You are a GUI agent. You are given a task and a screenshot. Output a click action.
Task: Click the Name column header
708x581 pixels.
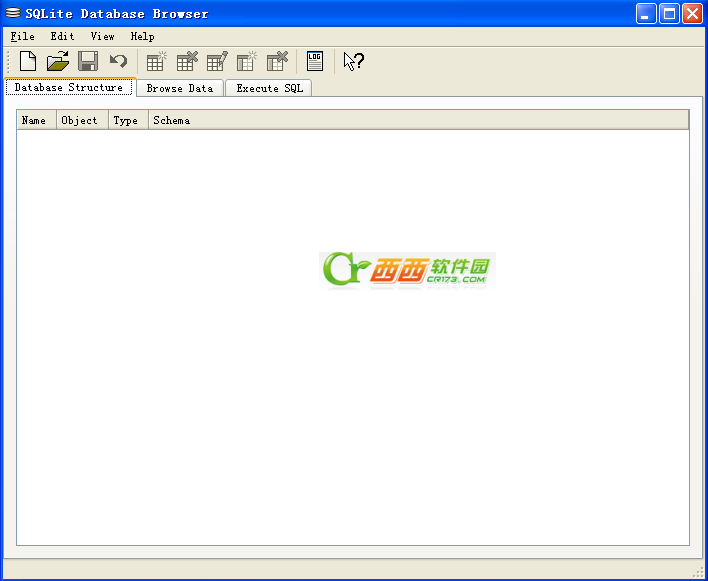coord(37,120)
